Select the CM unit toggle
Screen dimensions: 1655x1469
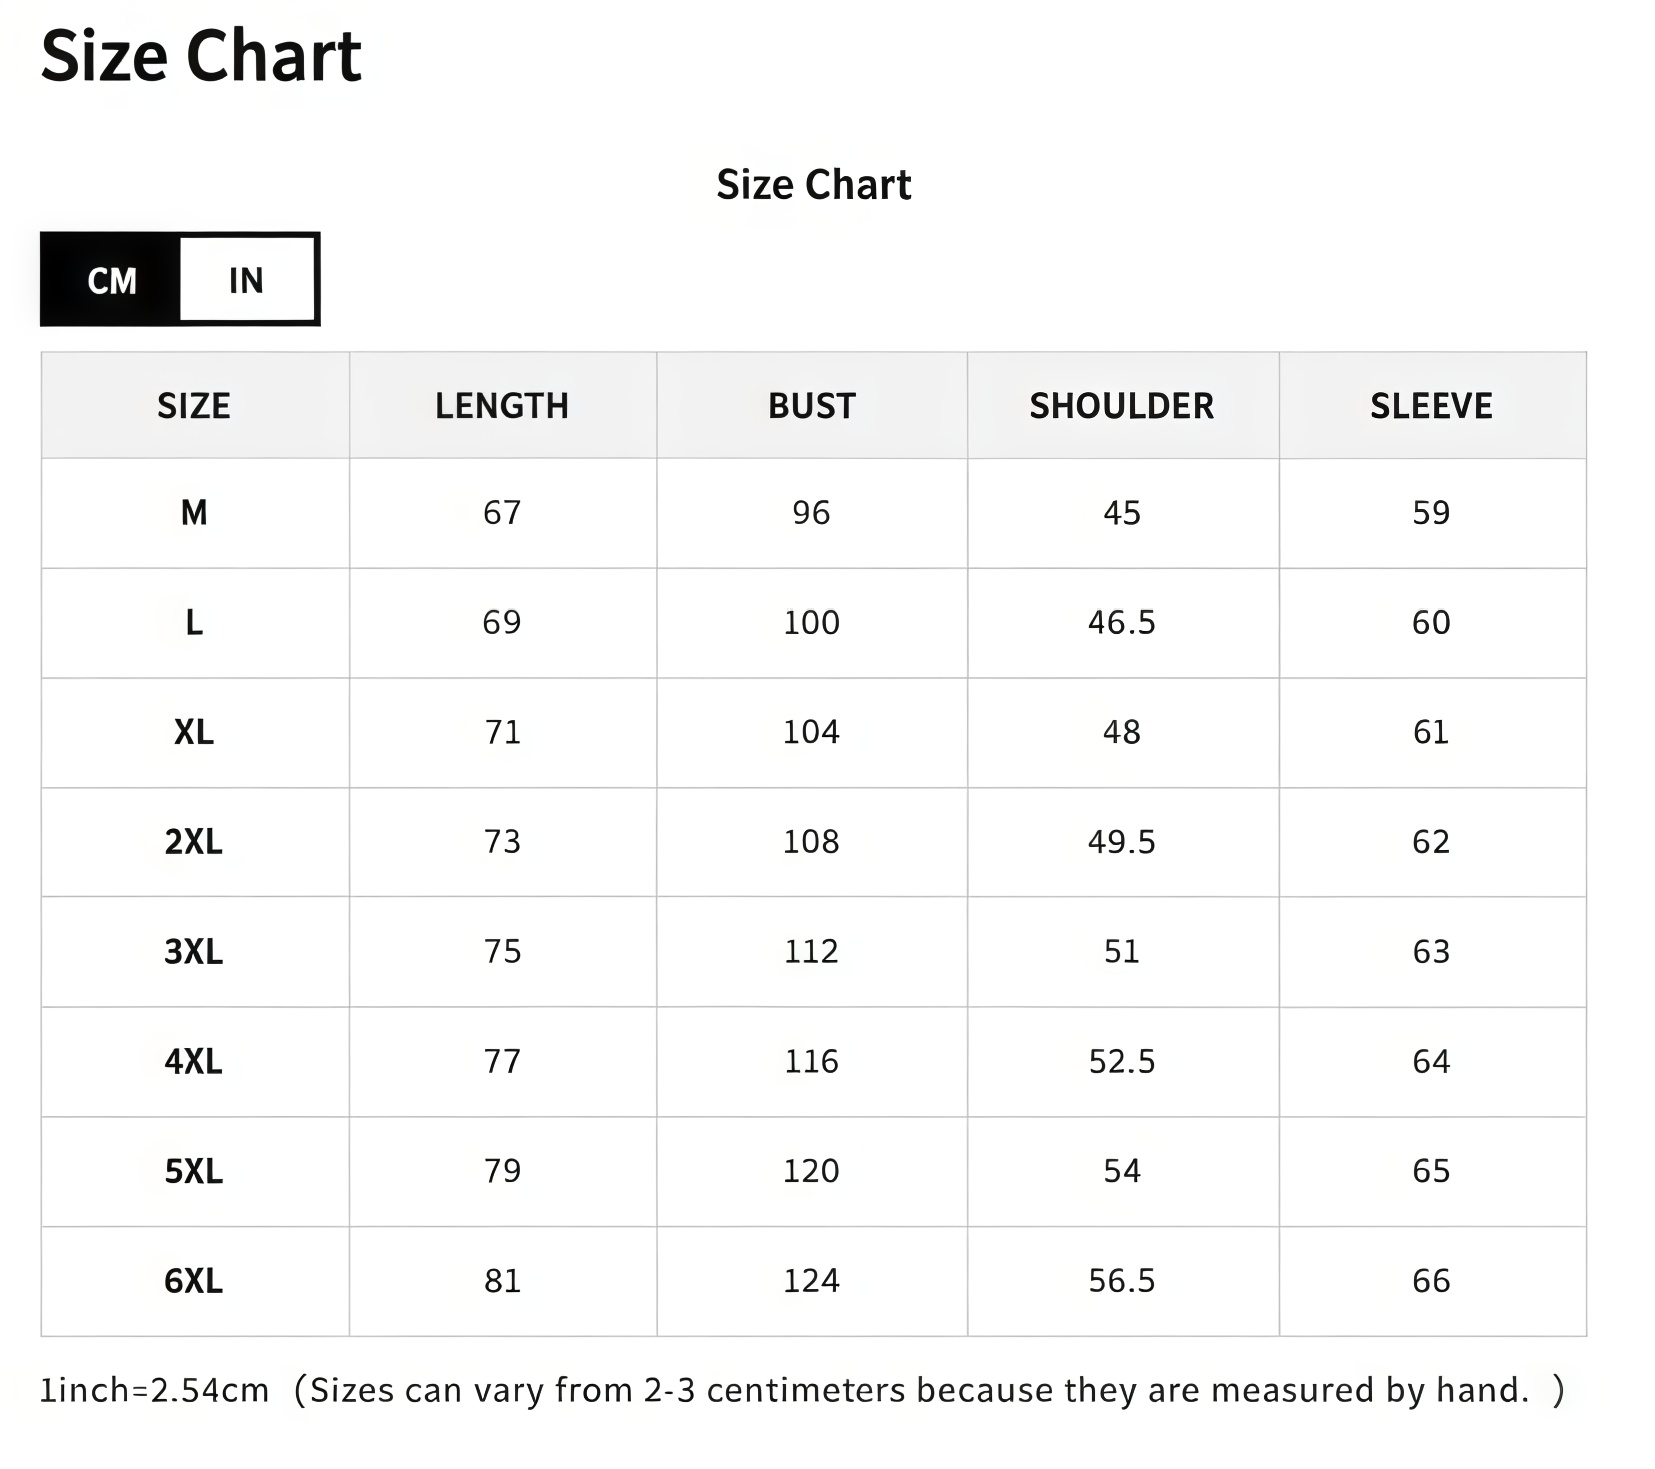(111, 280)
